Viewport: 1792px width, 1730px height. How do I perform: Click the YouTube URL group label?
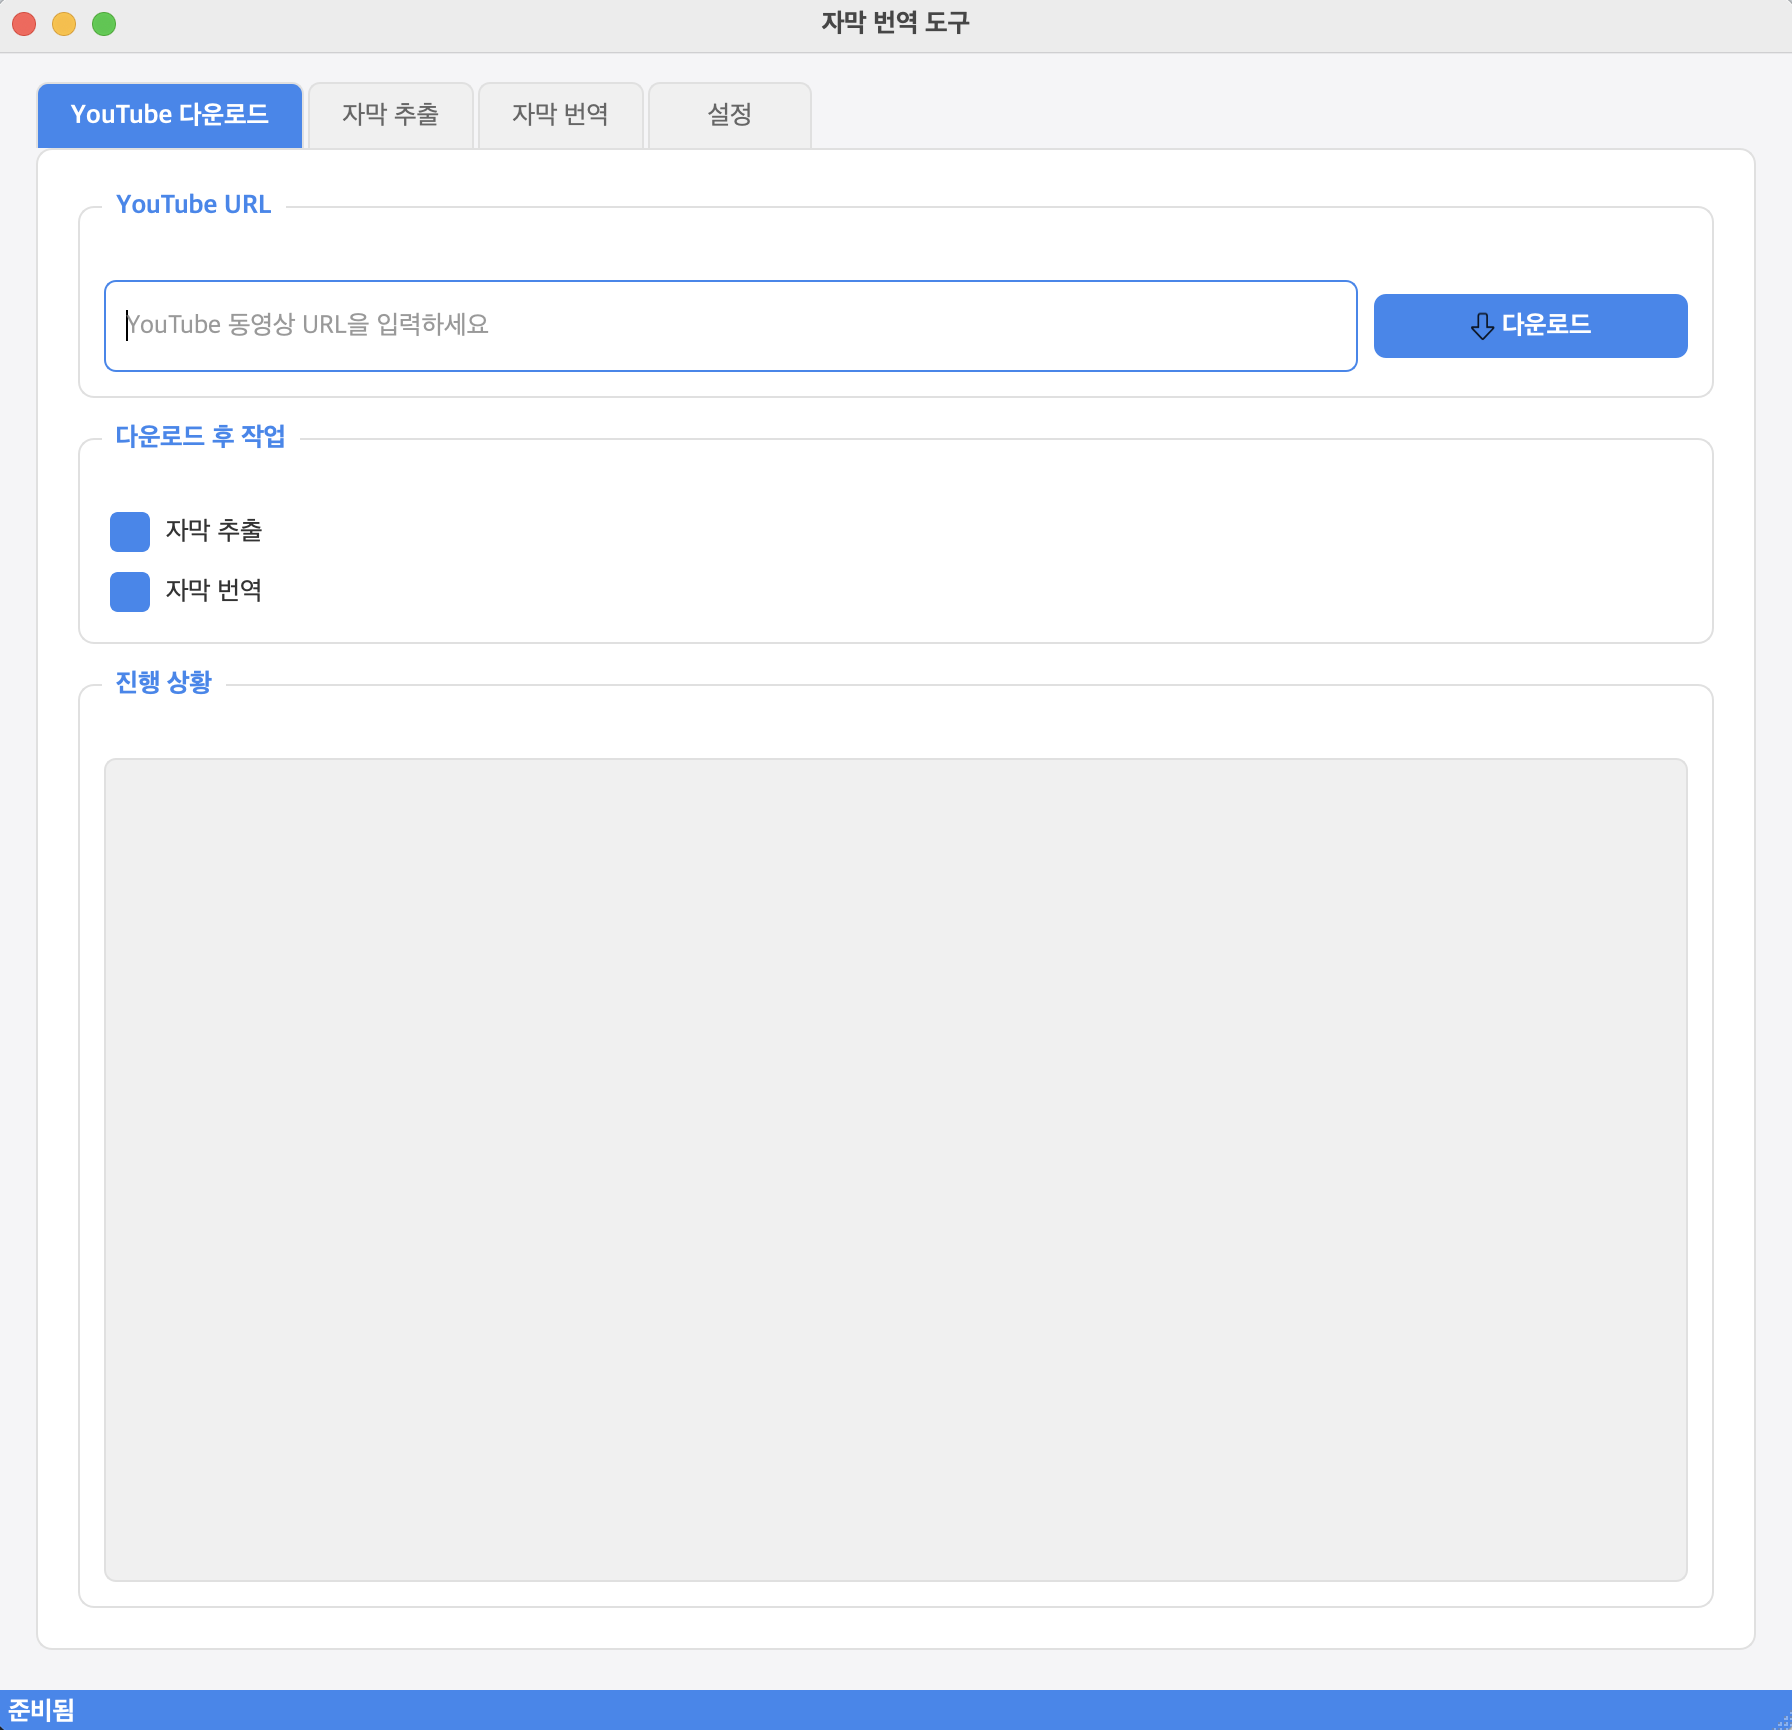[194, 204]
